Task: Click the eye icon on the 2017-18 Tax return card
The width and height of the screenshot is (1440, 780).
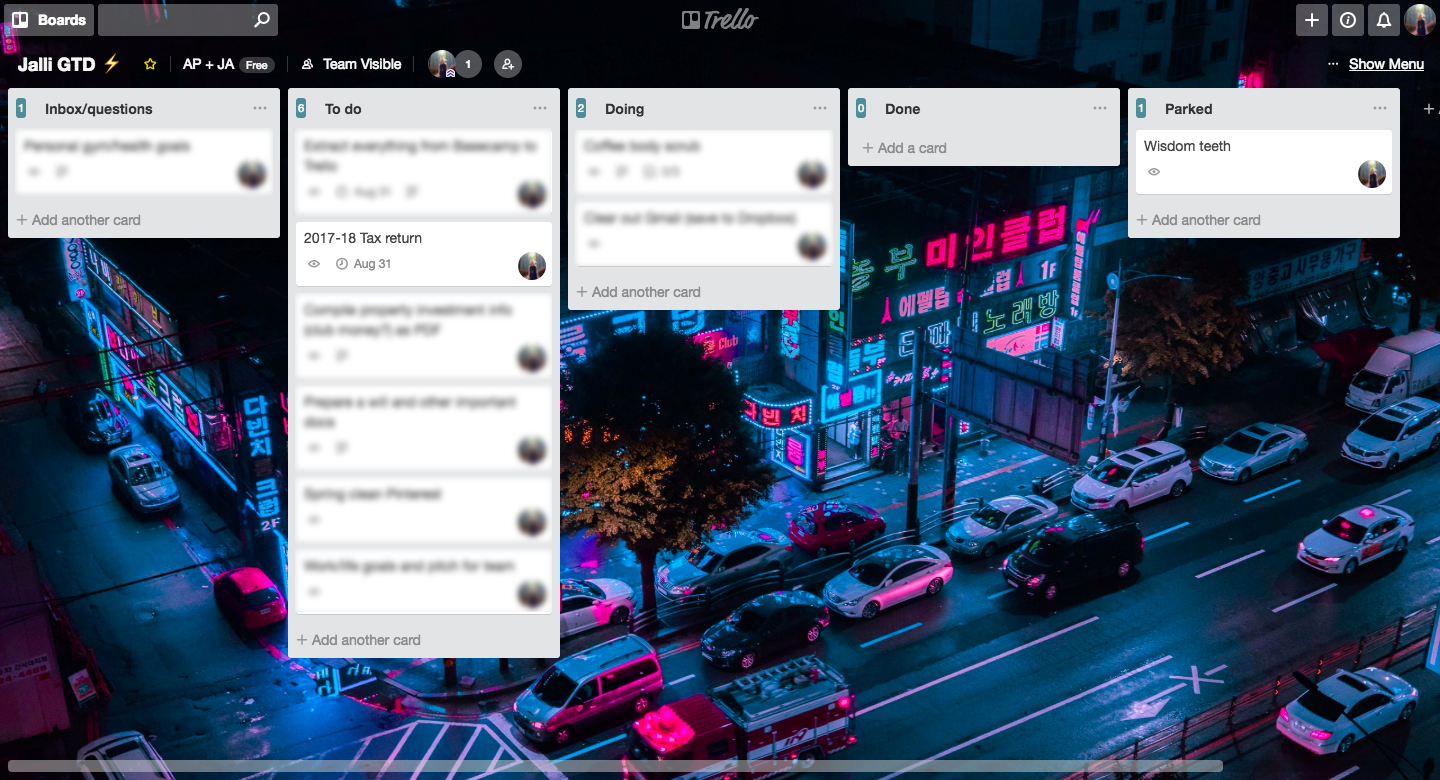Action: point(313,264)
